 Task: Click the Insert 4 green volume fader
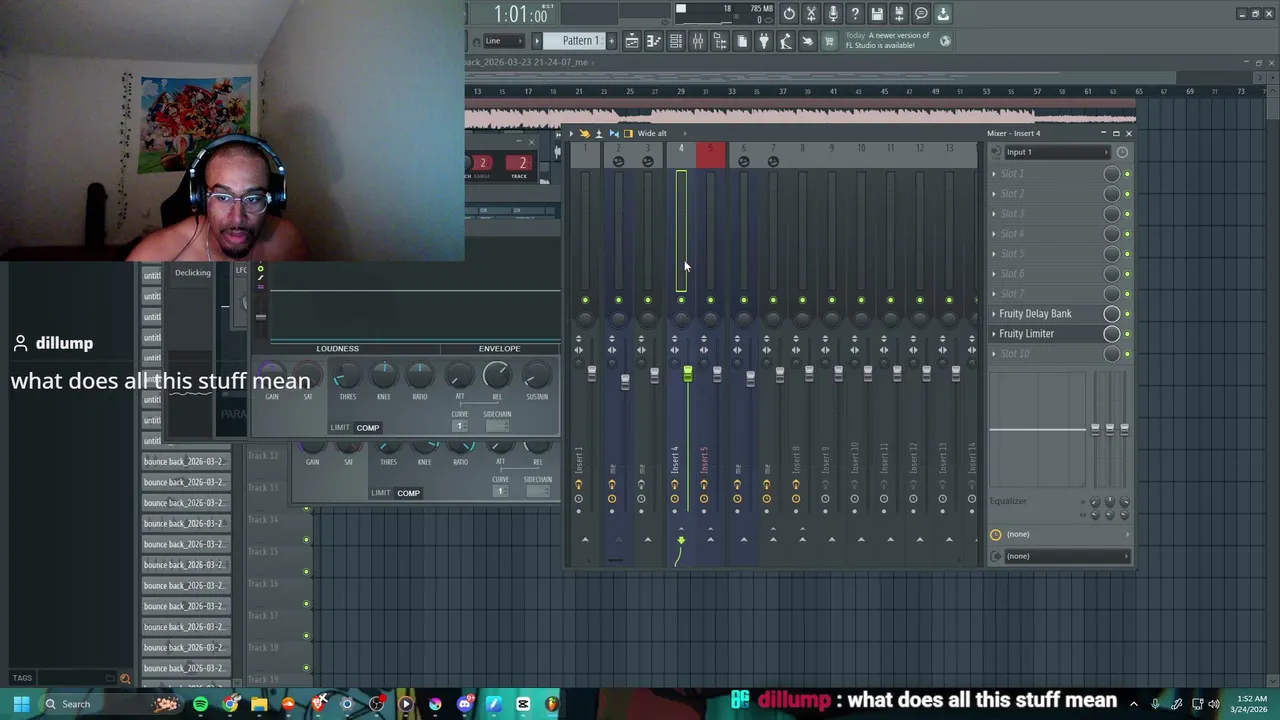[x=687, y=374]
